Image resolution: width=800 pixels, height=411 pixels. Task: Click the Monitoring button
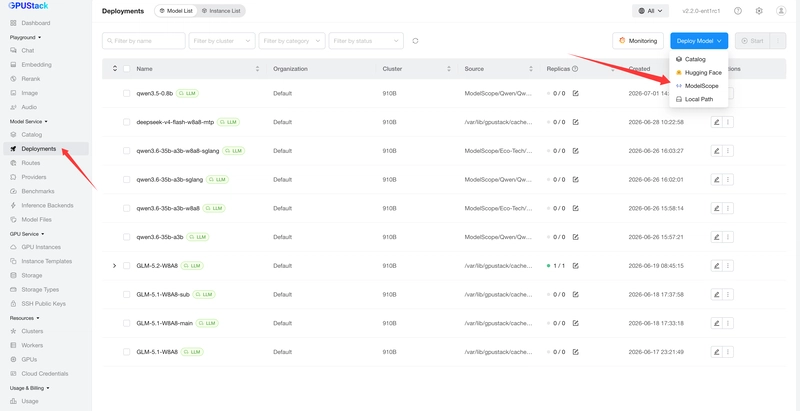click(x=638, y=41)
